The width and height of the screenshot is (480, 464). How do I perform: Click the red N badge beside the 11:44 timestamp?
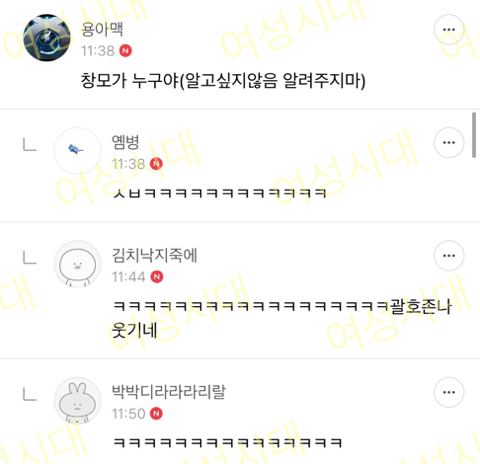tap(157, 277)
